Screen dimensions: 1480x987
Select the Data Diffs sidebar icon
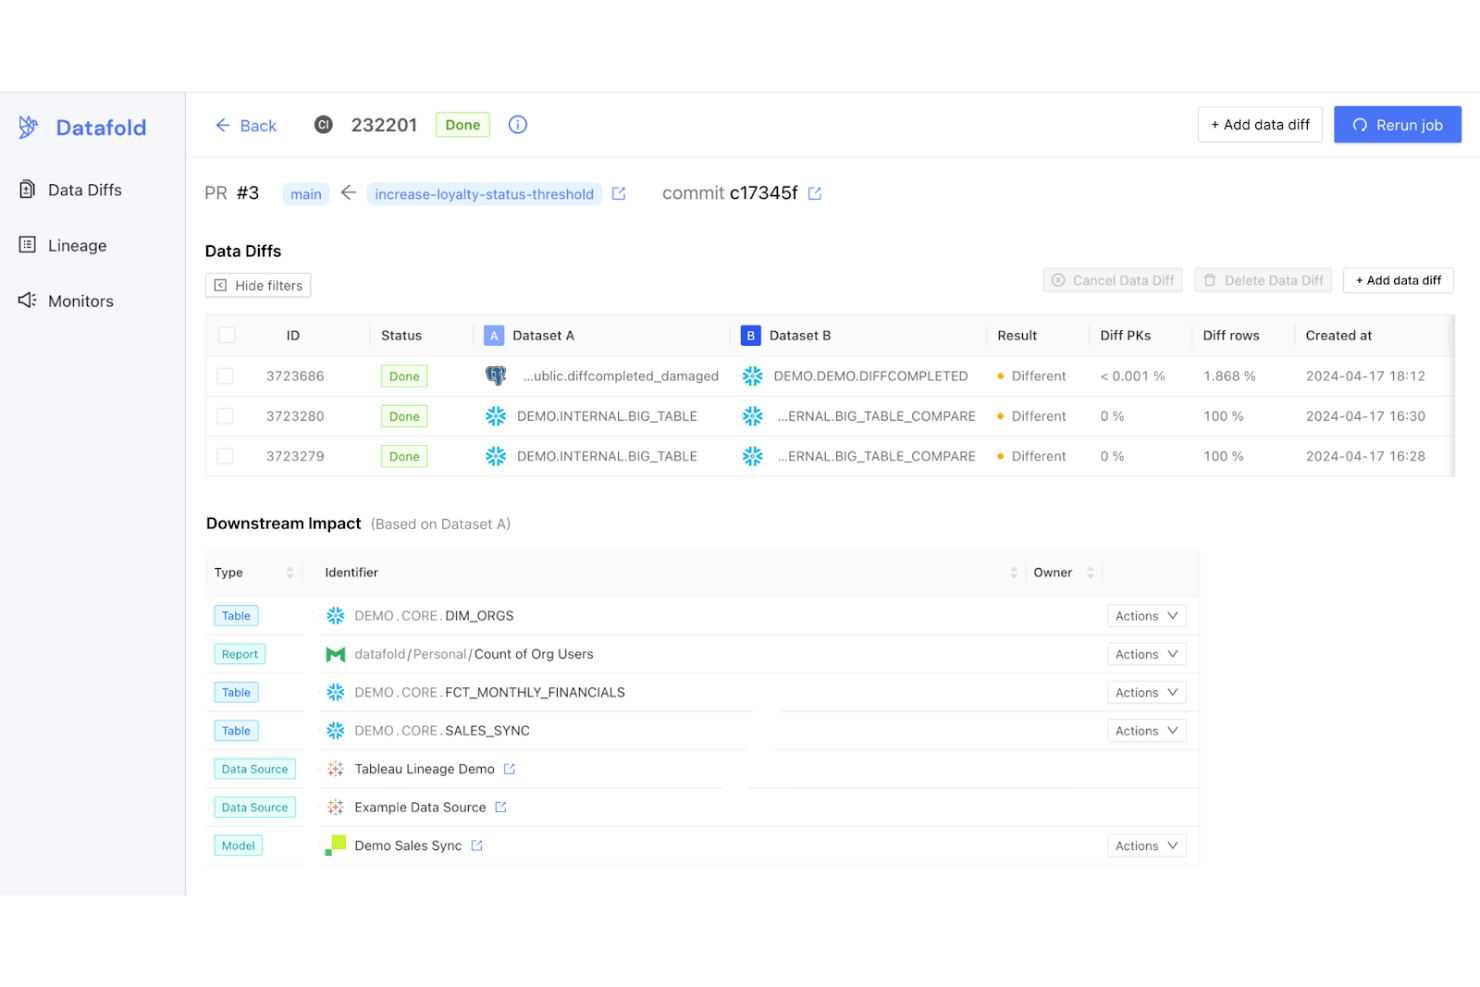(27, 189)
